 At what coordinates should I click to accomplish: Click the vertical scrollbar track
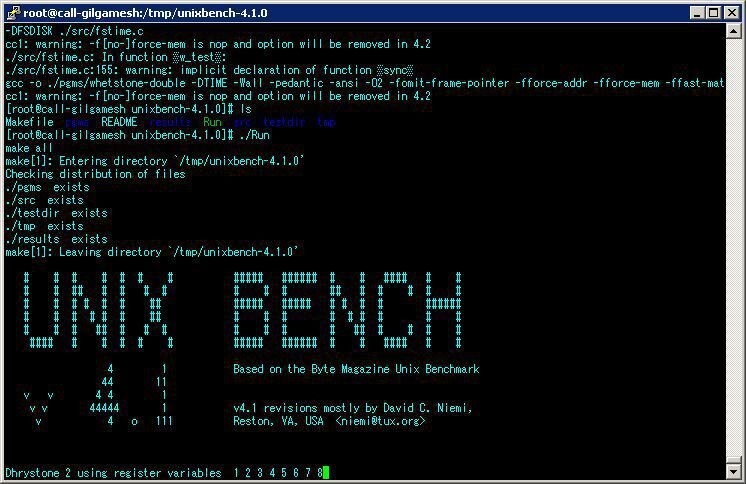[733, 247]
